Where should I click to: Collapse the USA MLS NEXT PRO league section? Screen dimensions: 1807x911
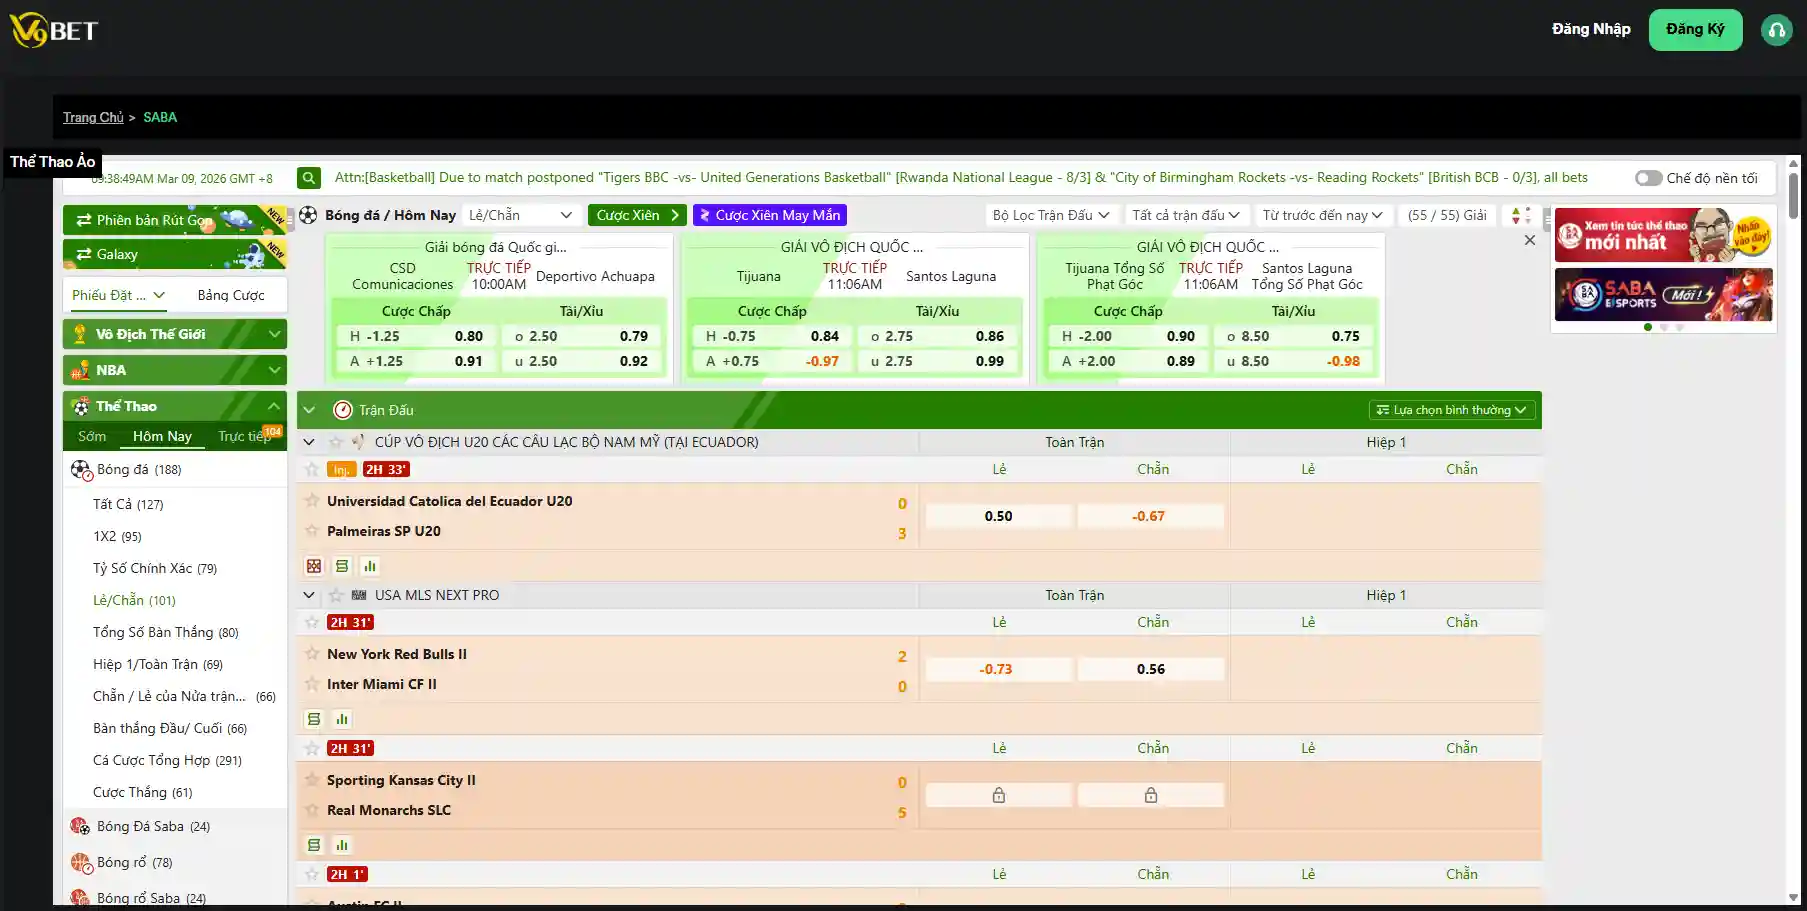(309, 594)
